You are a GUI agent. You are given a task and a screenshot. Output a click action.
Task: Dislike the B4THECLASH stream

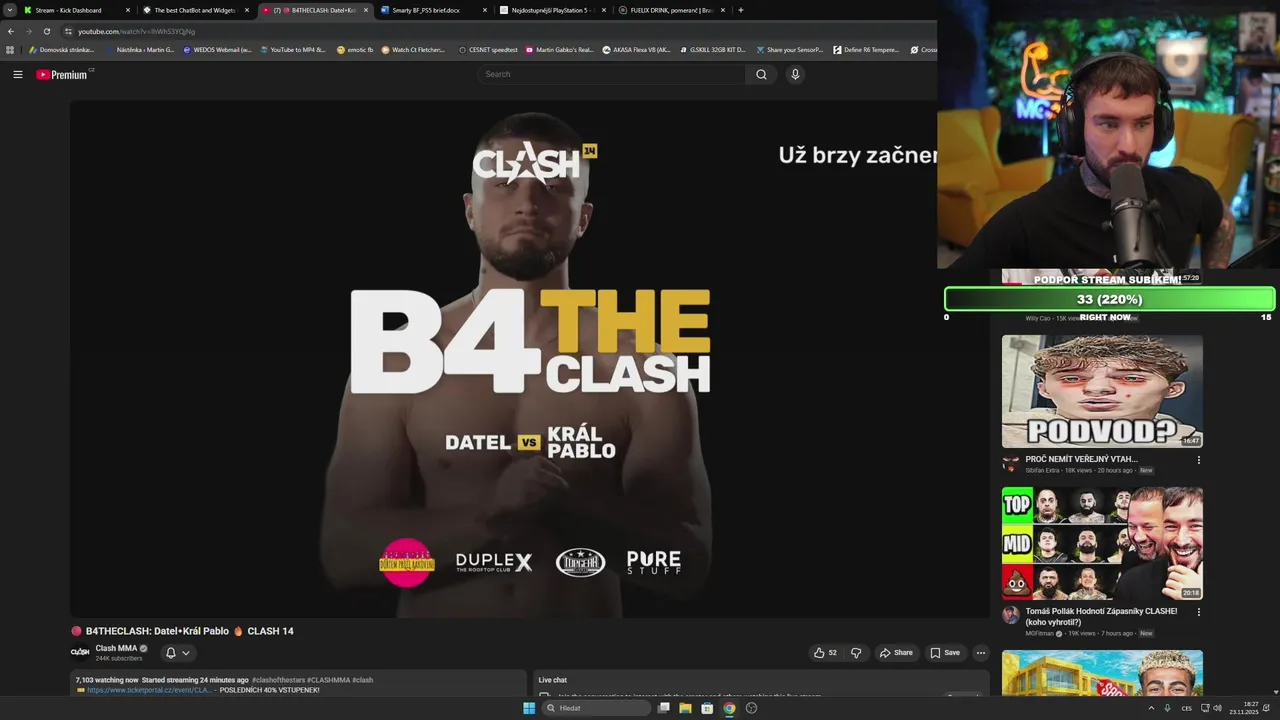point(856,653)
